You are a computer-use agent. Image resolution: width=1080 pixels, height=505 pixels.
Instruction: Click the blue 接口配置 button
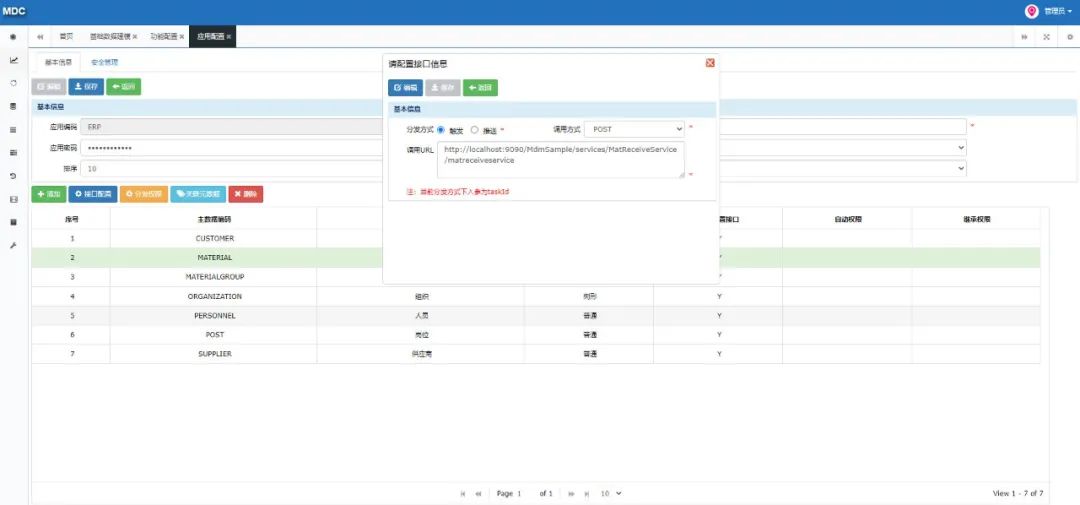(93, 194)
